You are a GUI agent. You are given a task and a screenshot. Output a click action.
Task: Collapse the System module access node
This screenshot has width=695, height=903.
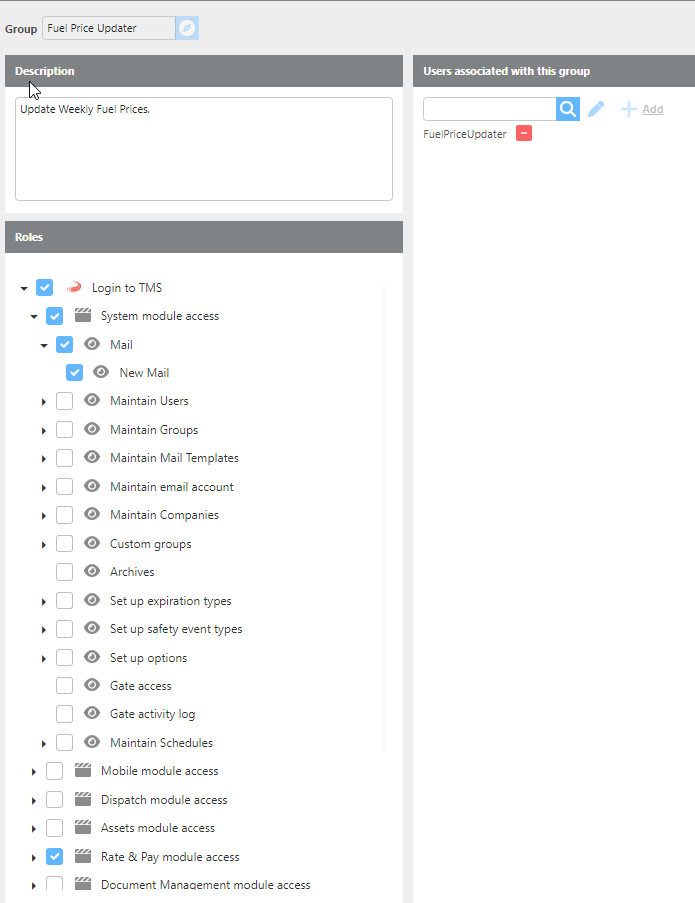coord(34,317)
